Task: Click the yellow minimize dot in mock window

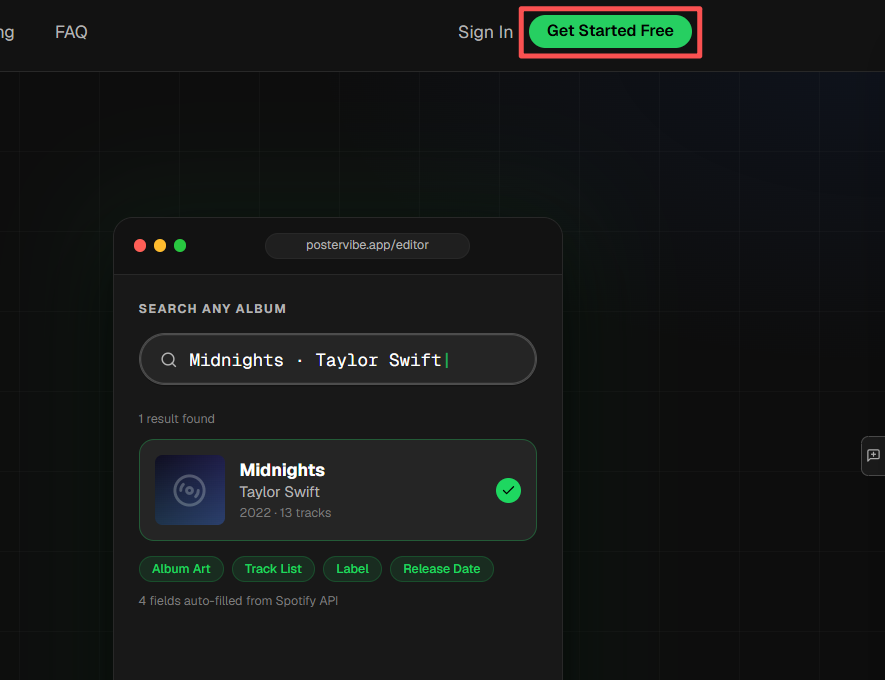Action: (x=160, y=245)
